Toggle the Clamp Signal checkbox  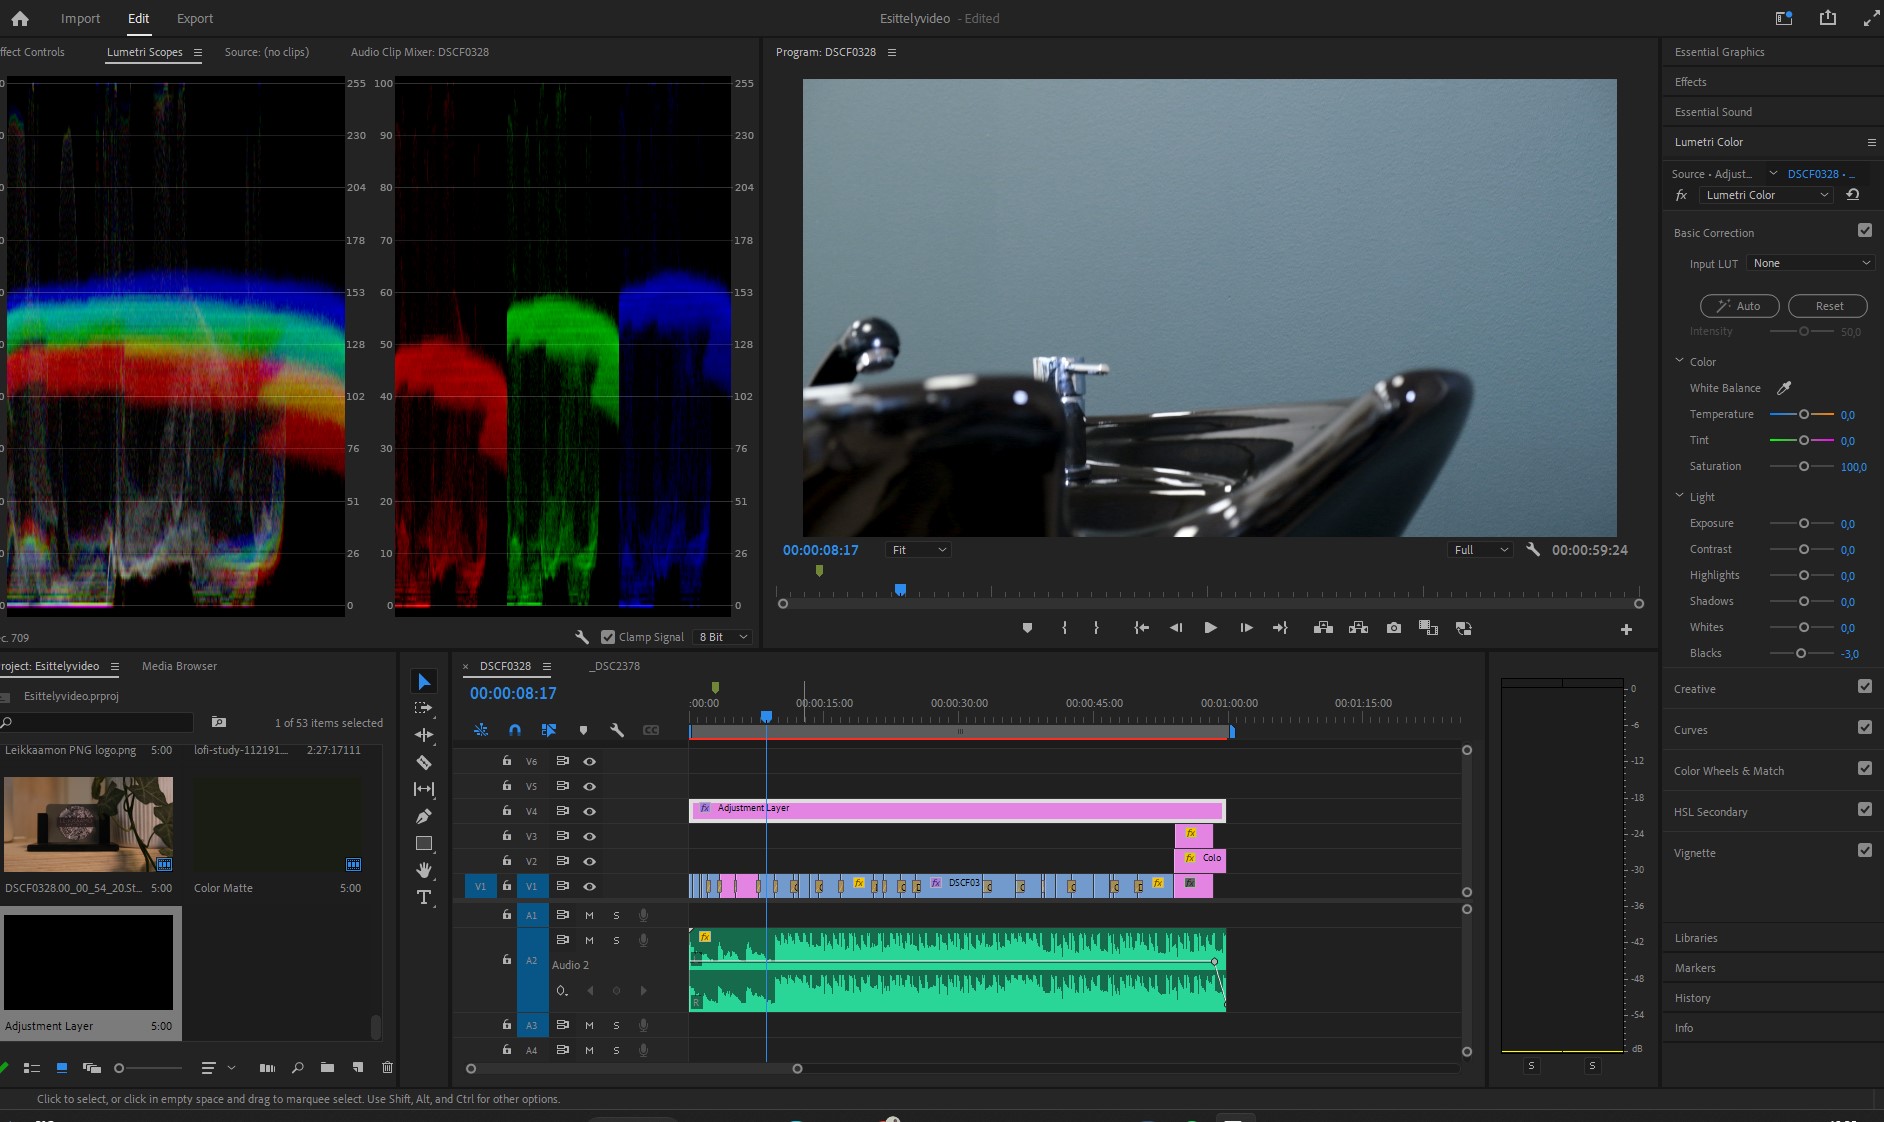608,637
